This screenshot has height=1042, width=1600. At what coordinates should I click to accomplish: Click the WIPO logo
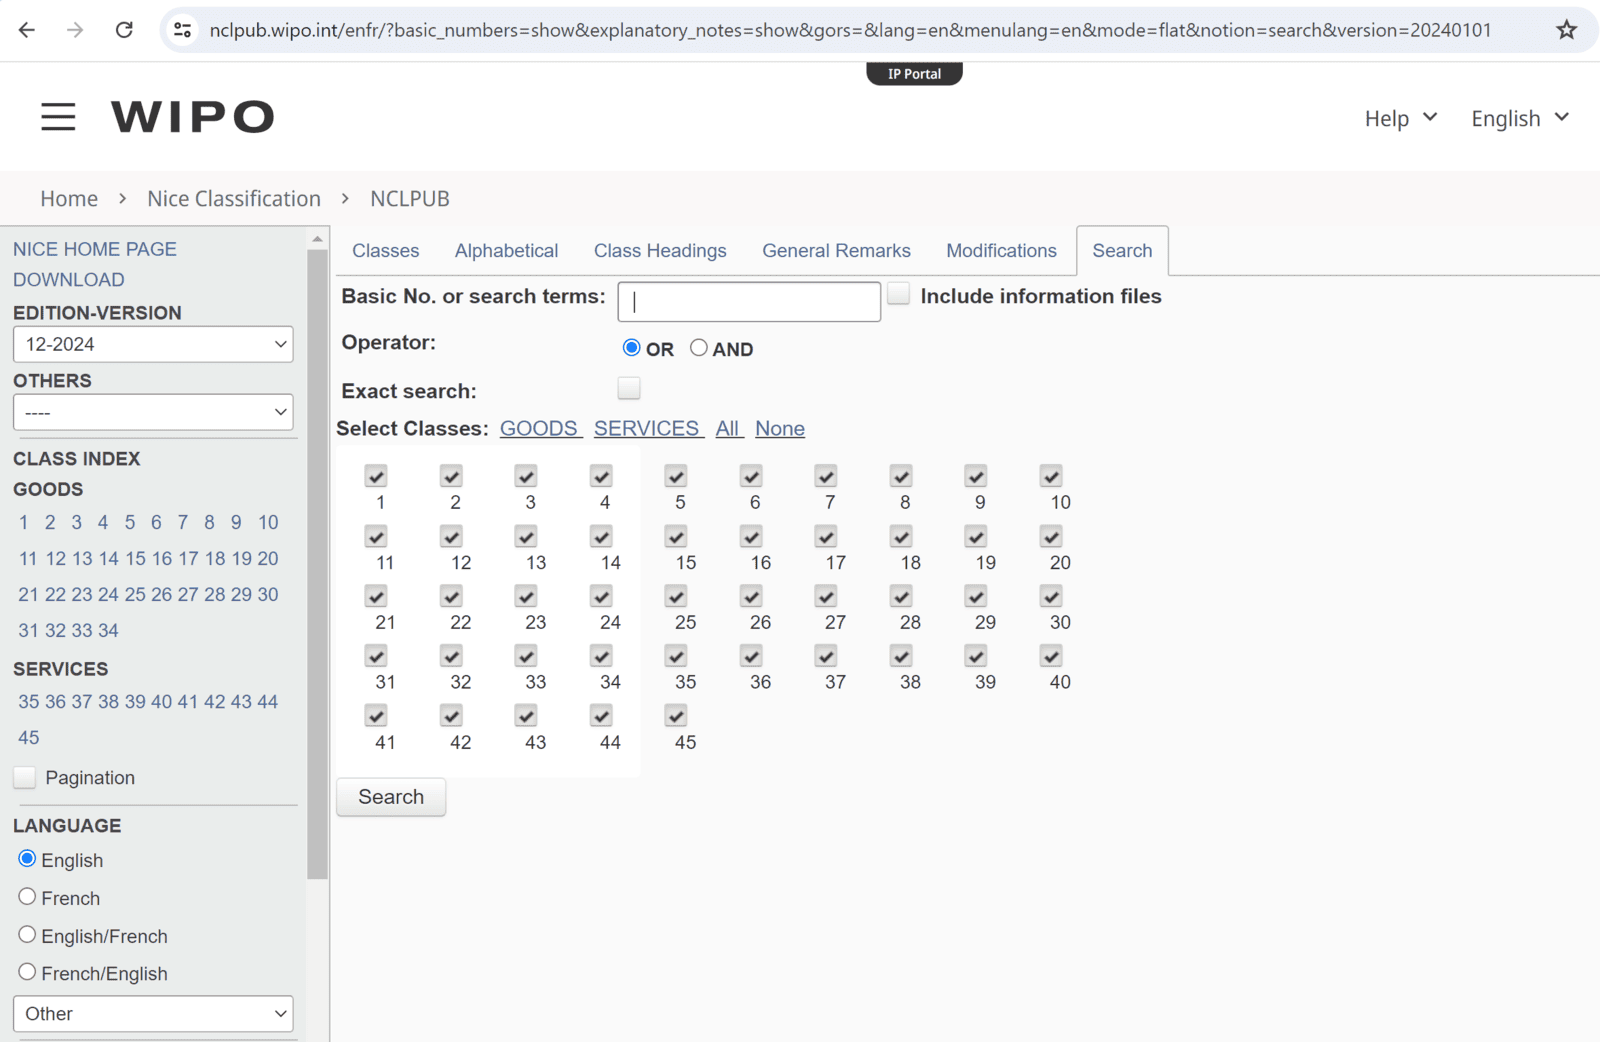[192, 117]
